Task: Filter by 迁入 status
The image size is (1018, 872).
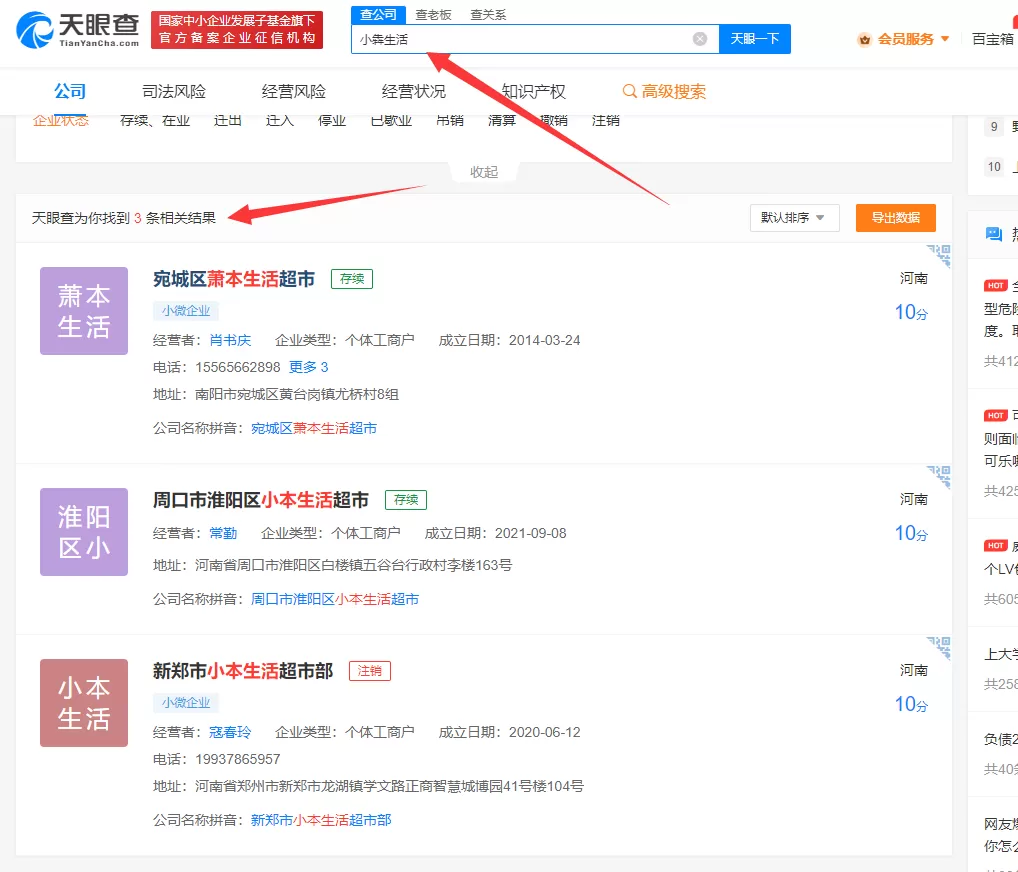Action: click(280, 120)
